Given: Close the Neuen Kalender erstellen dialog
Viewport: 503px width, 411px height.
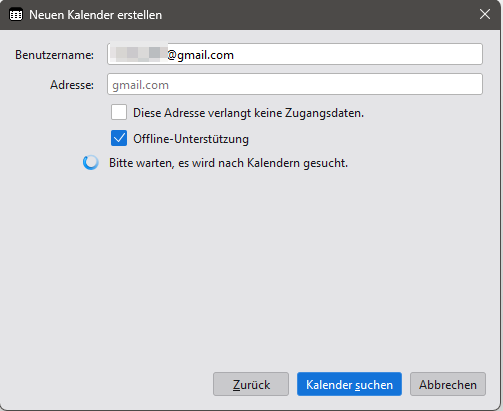Looking at the screenshot, I should tap(485, 14).
